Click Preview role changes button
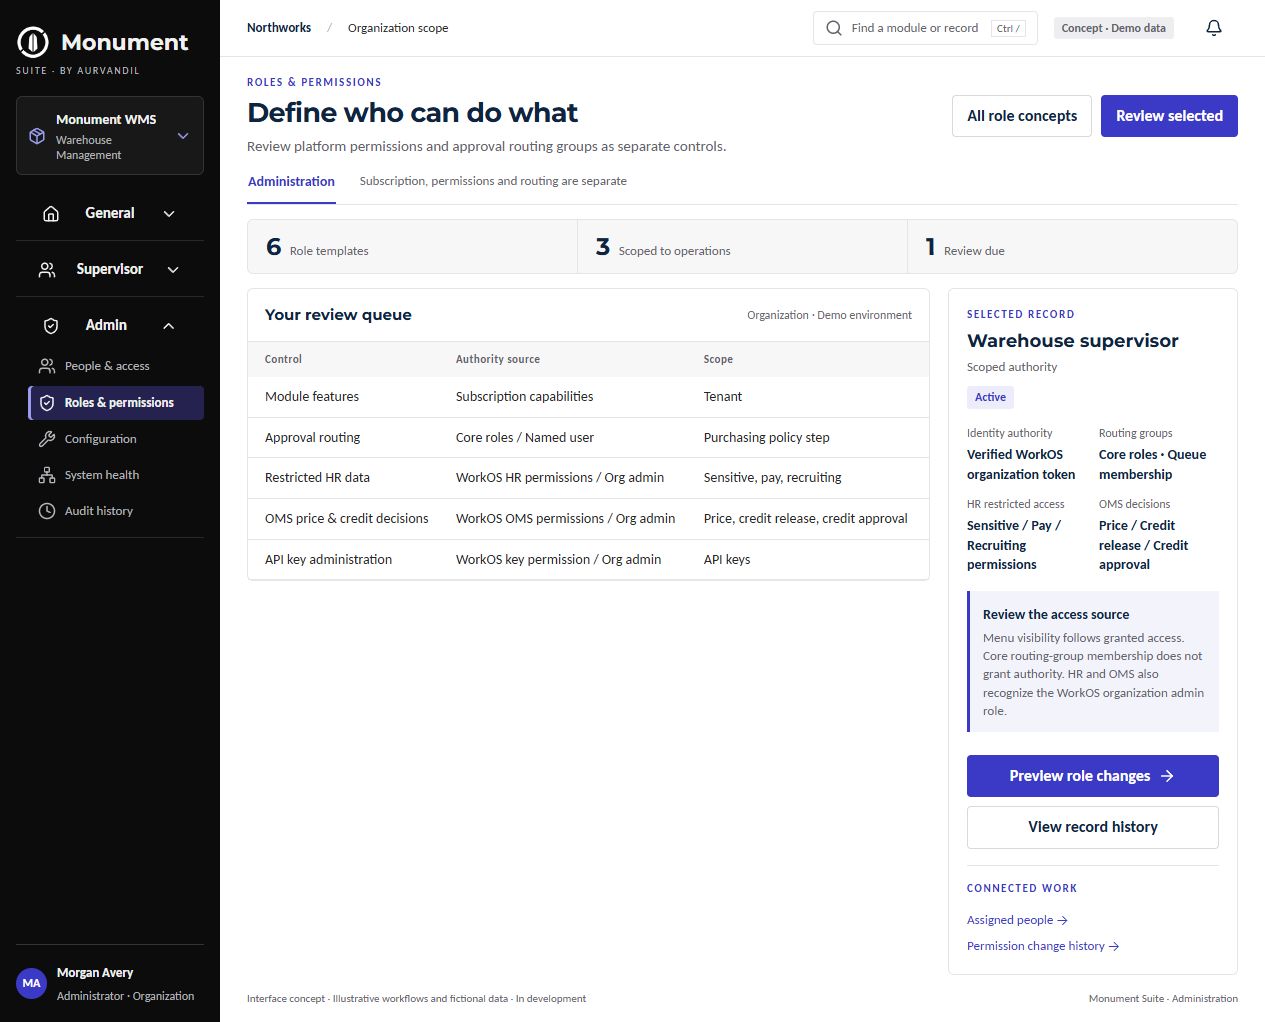Viewport: 1265px width, 1022px height. (1092, 776)
